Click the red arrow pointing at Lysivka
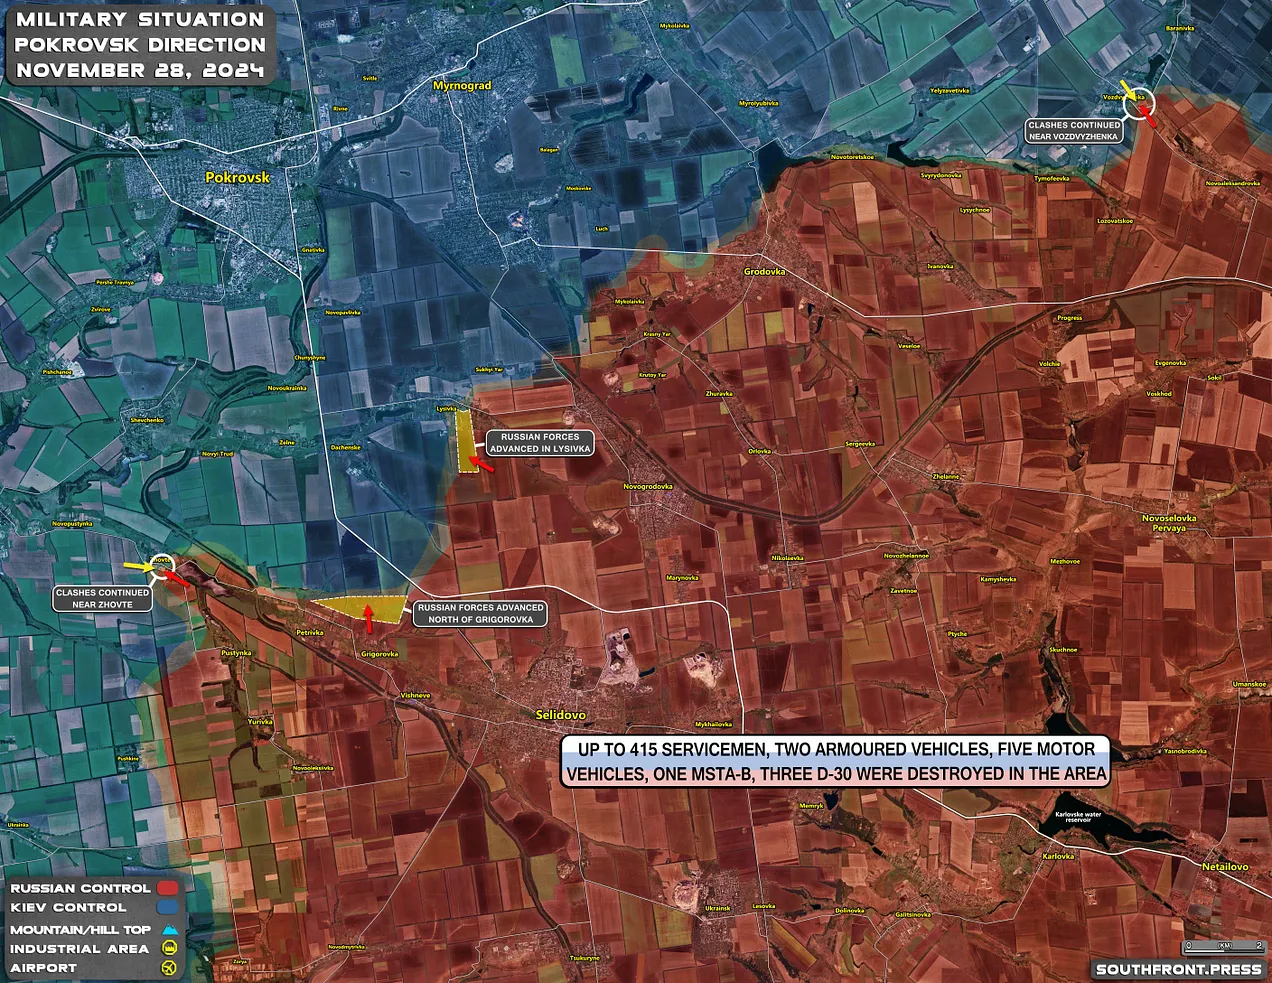Viewport: 1272px width, 983px height. tap(482, 465)
